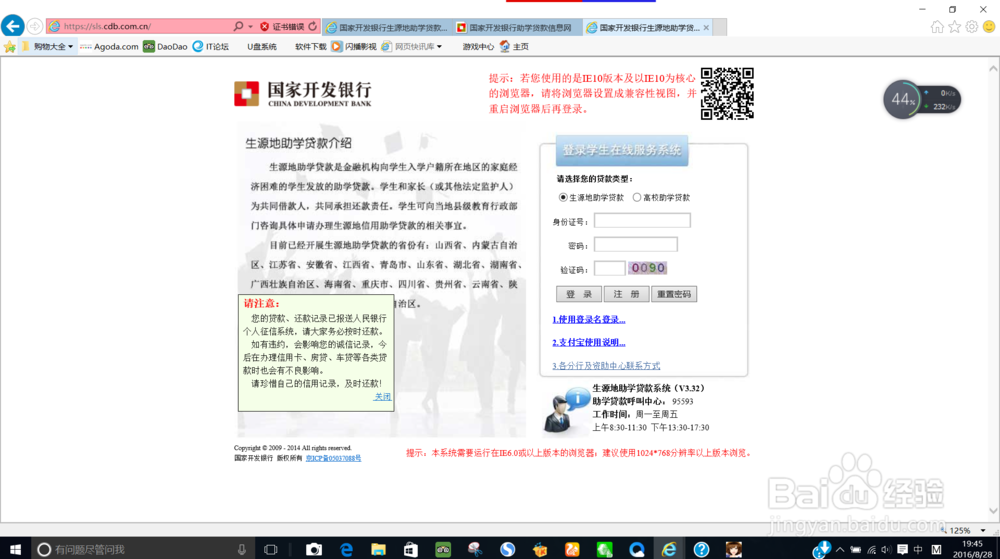Open the IT论坛 bookmark

[211, 47]
